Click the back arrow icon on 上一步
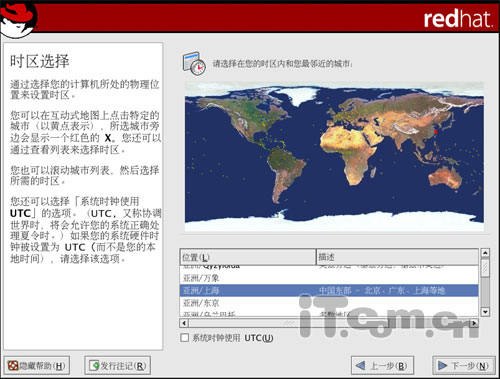Viewport: 500px width, 379px height. [x=360, y=366]
